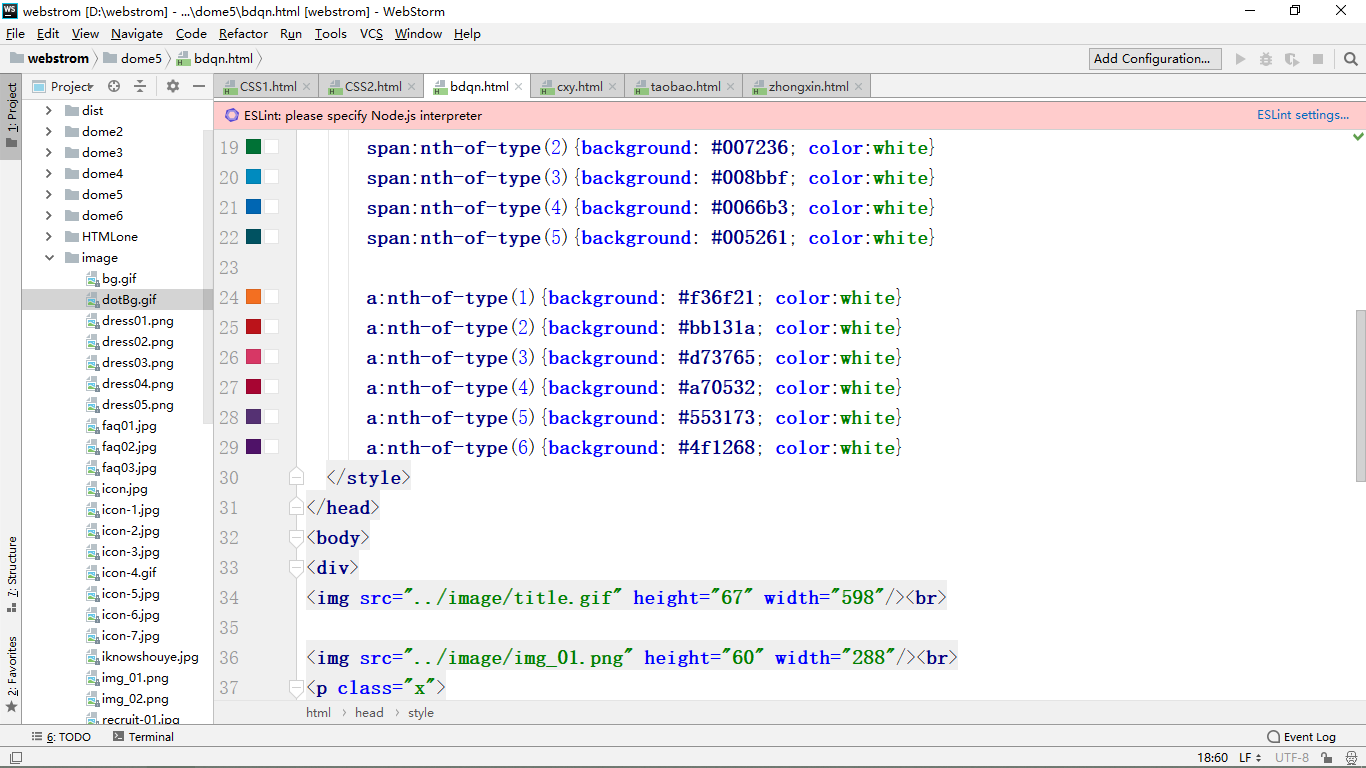1366x768 pixels.
Task: Open the 6: TODO tool window
Action: tap(61, 737)
